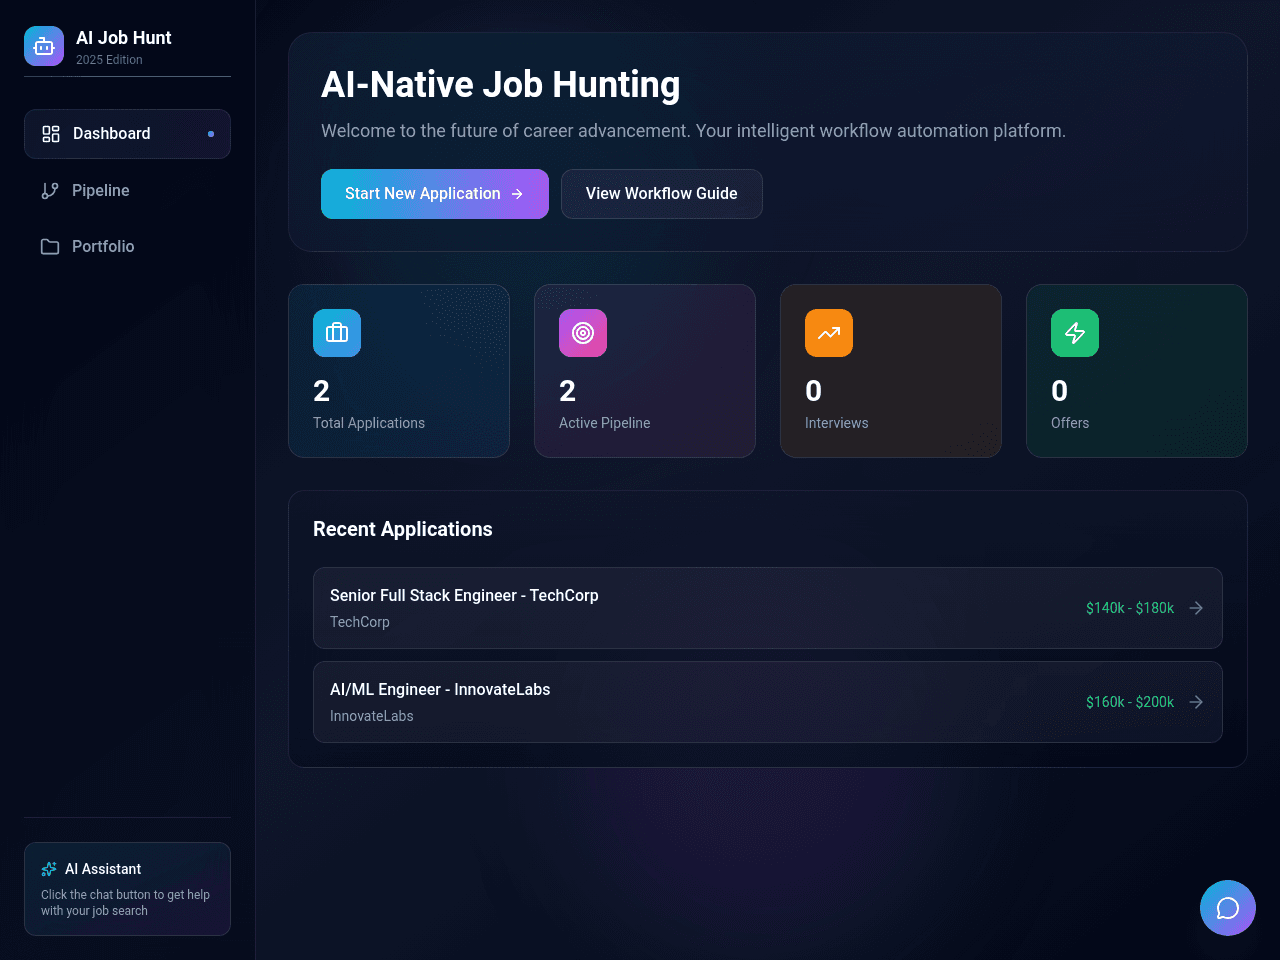This screenshot has height=960, width=1280.
Task: Click the TechCorp company name subtitle
Action: pos(360,622)
